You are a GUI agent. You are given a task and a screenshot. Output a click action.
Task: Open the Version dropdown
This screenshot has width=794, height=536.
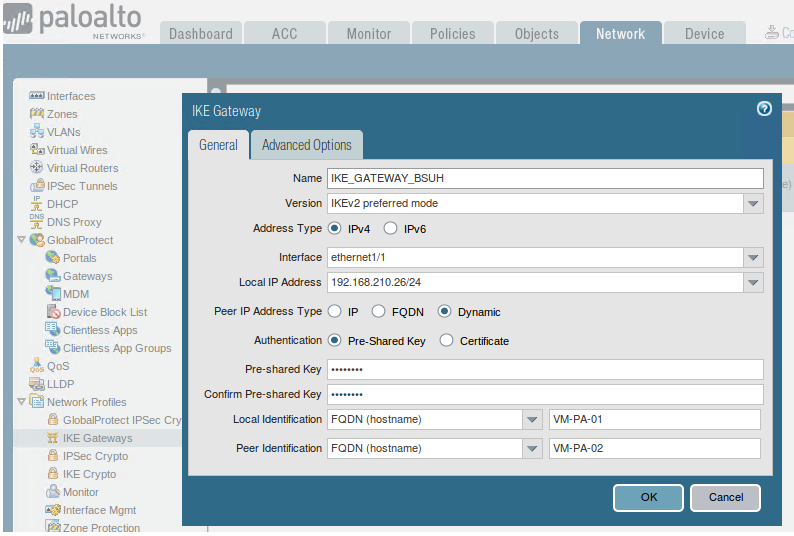(x=753, y=204)
